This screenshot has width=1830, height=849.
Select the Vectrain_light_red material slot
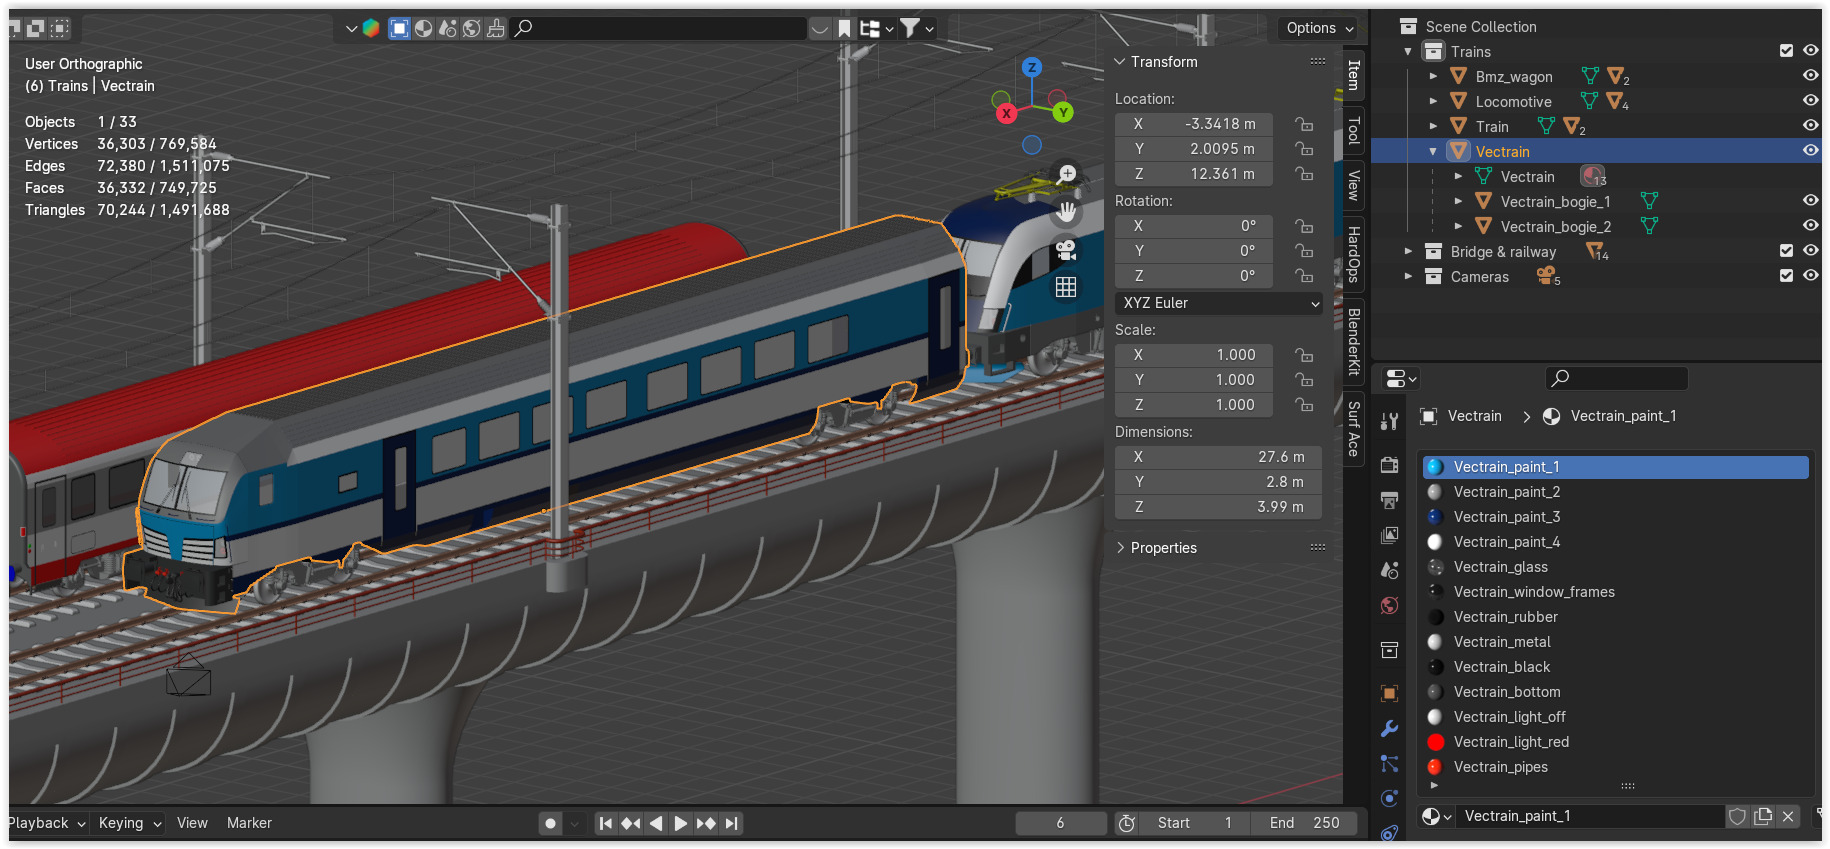click(x=1616, y=742)
